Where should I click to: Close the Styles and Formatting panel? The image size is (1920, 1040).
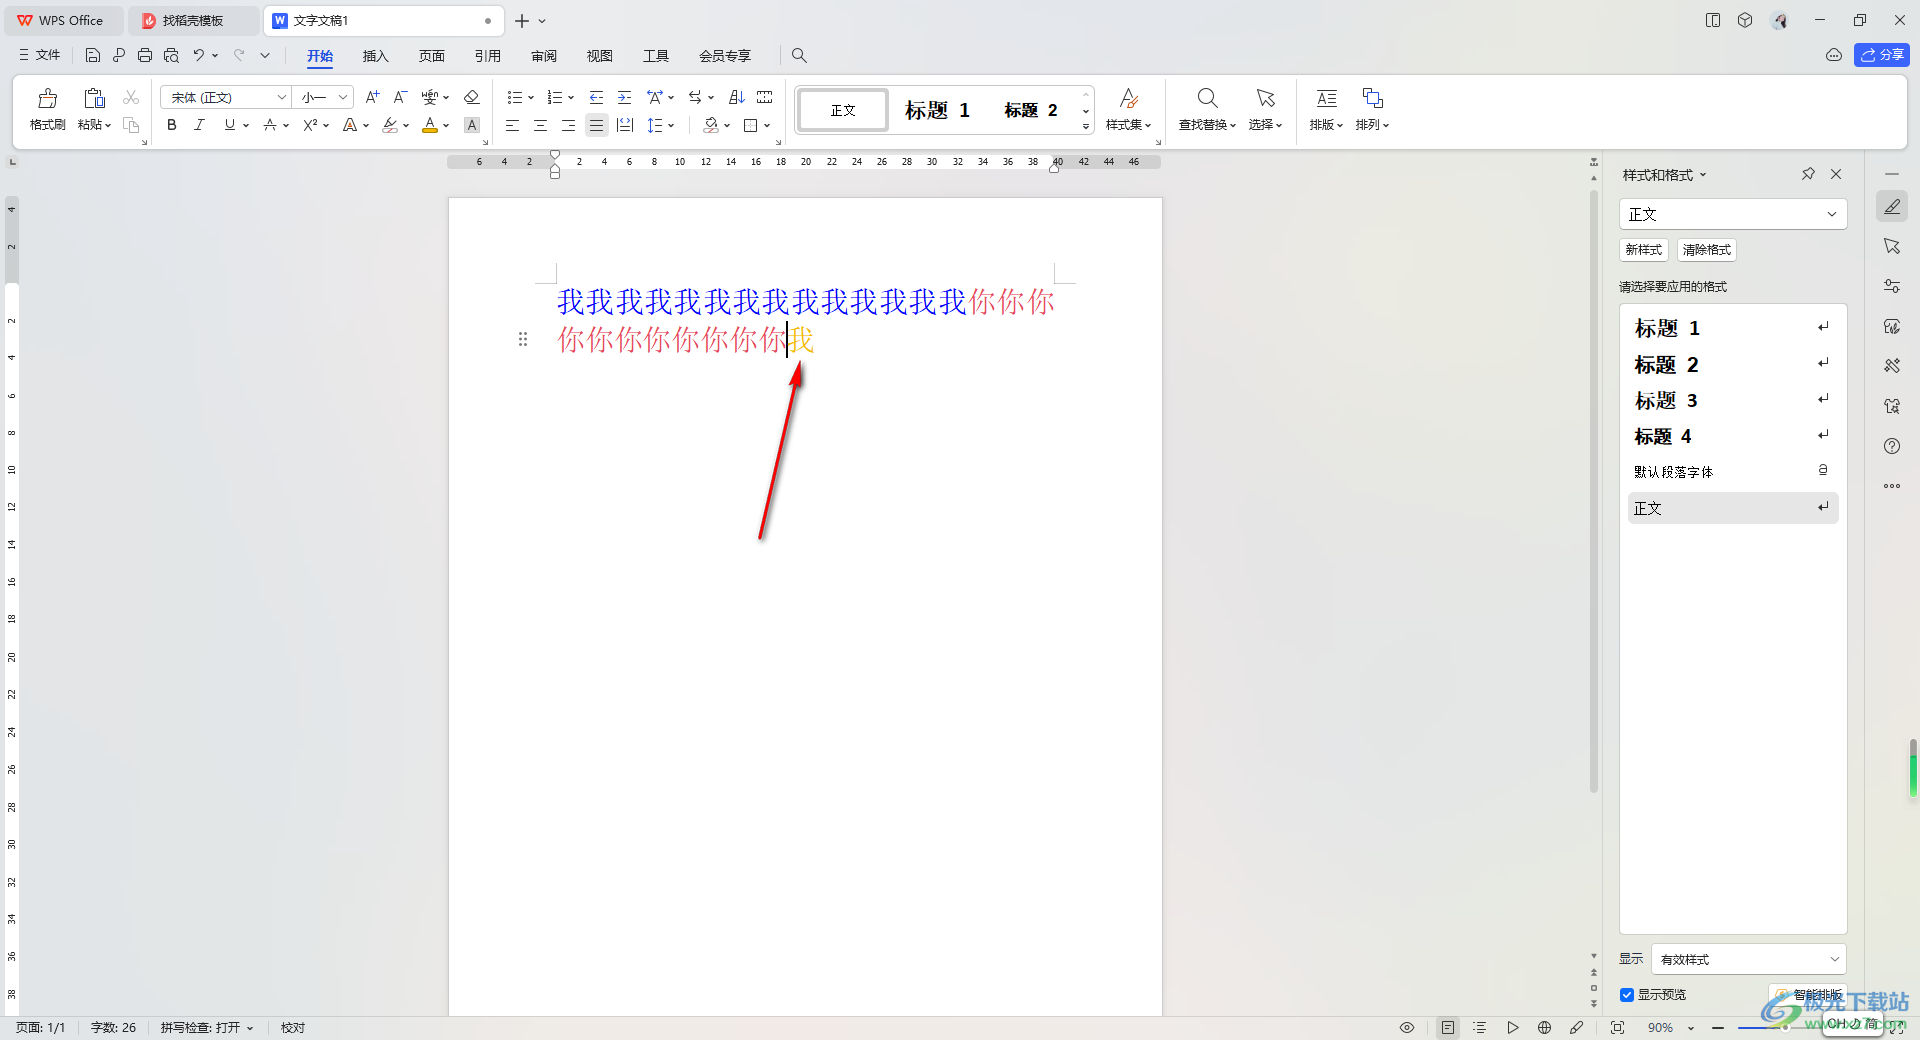(1836, 174)
